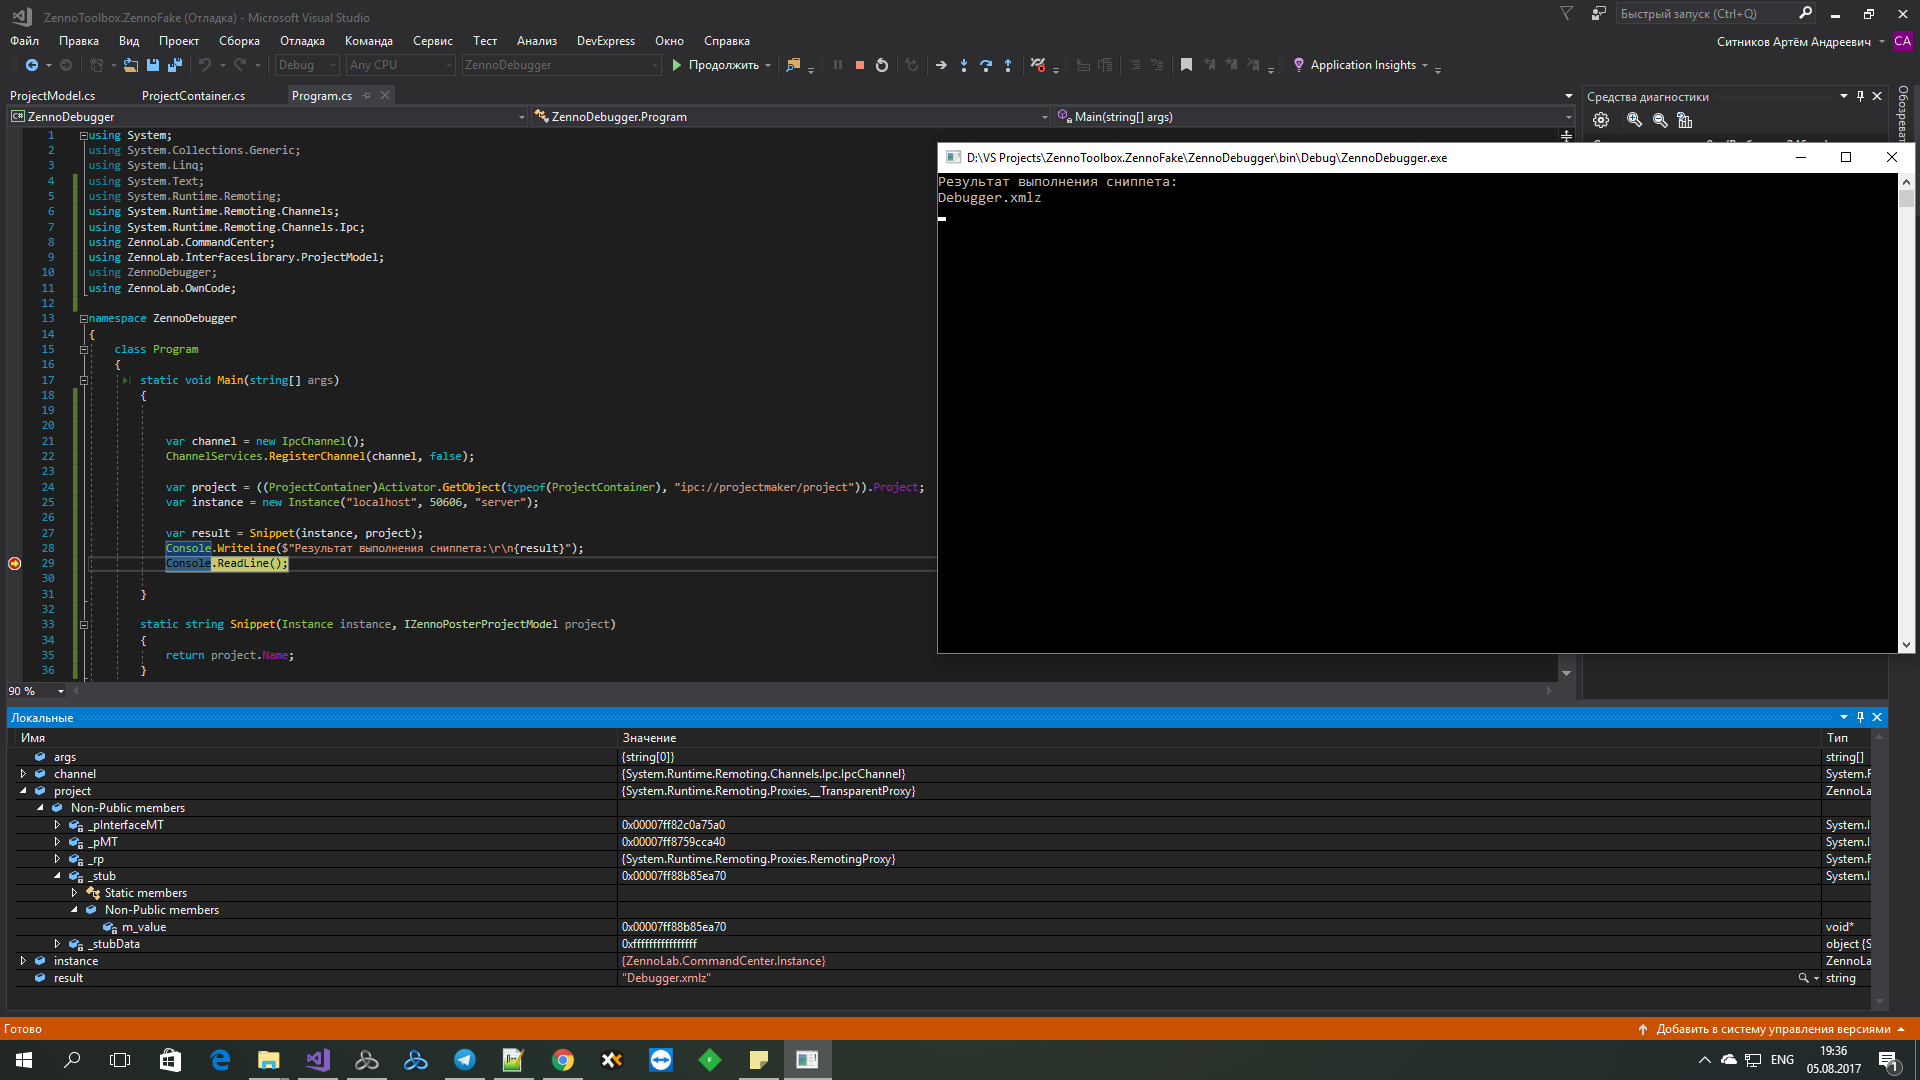Pin the Локальные panel

1860,717
